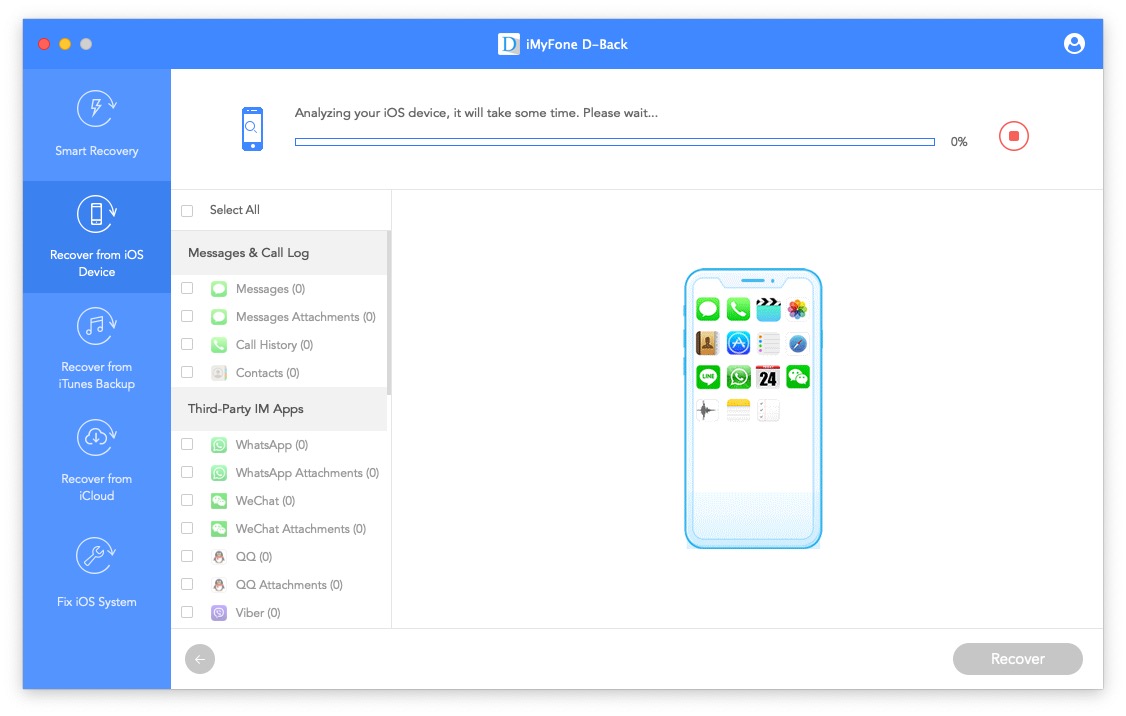Click the video clapperboard icon on phone

pos(768,310)
